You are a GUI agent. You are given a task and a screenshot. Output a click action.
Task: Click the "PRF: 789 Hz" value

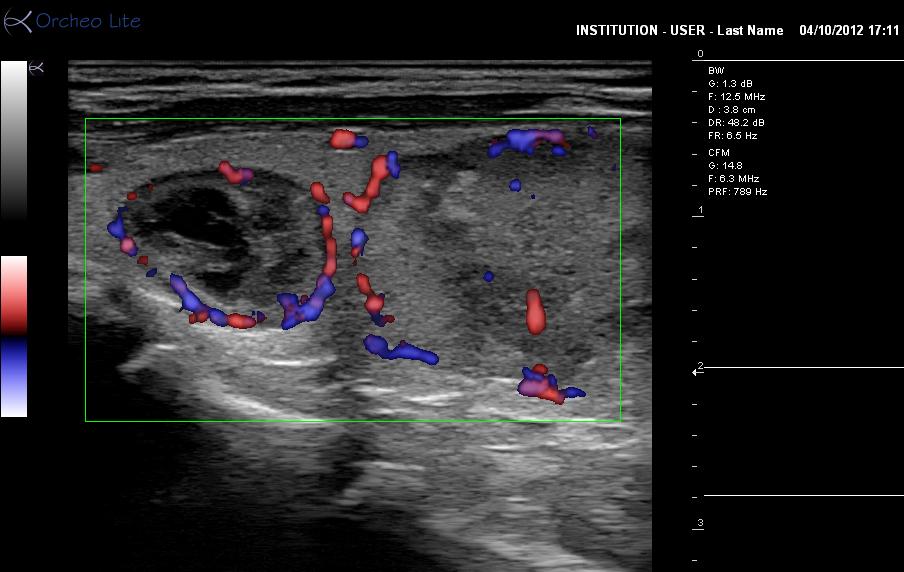(x=737, y=191)
